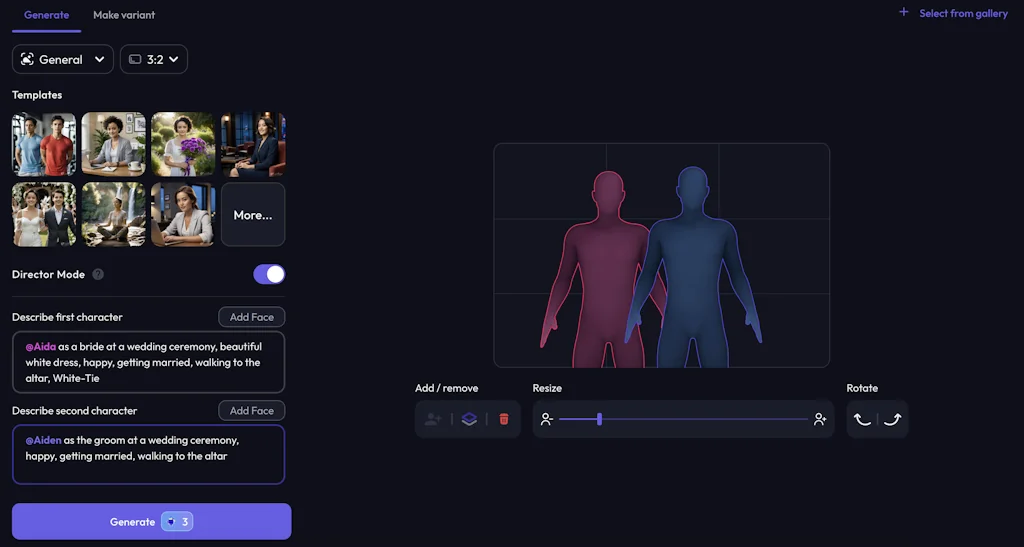Open the General style dropdown

(63, 59)
